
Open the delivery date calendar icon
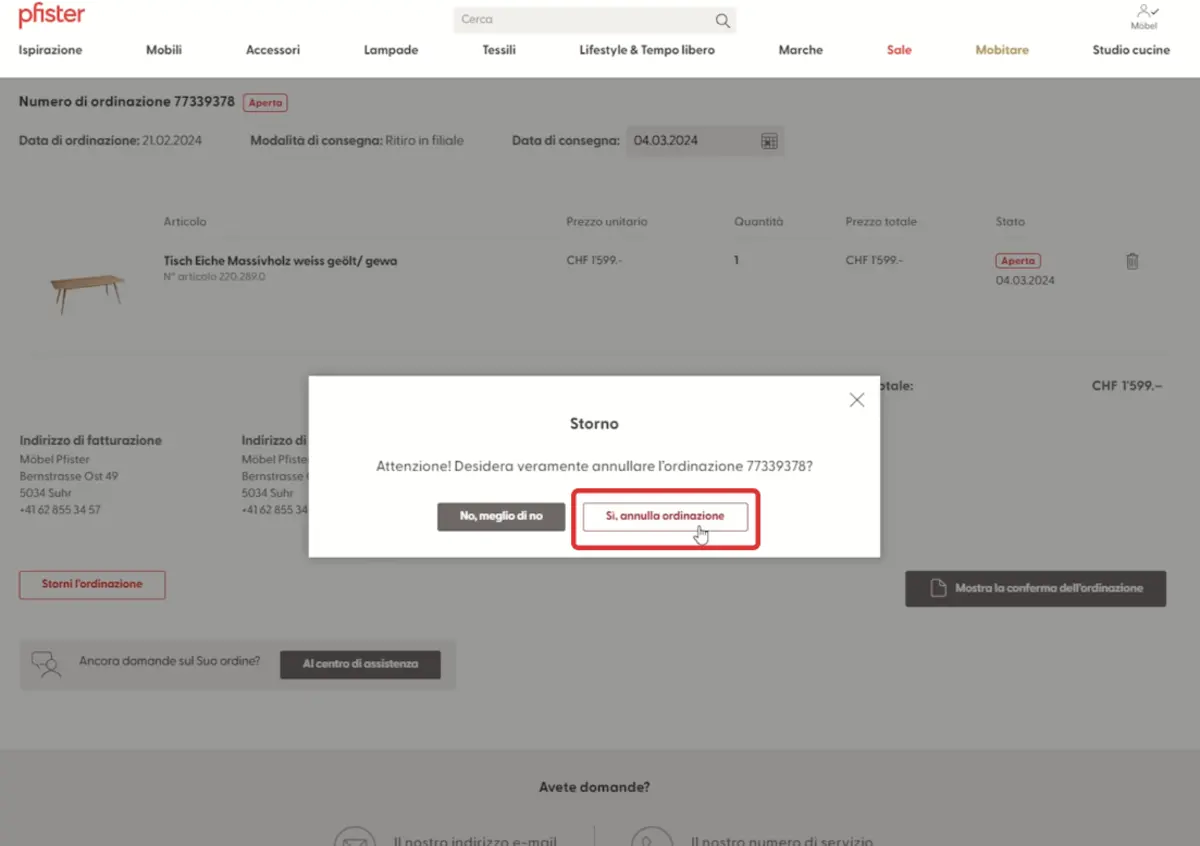point(769,141)
